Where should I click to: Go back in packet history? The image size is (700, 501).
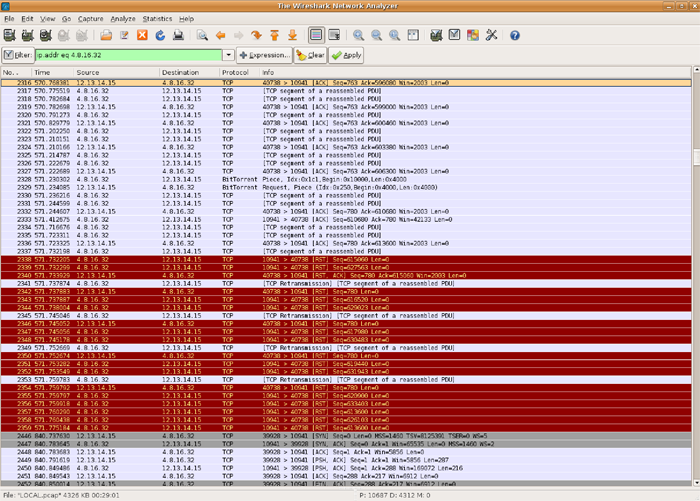(x=222, y=35)
